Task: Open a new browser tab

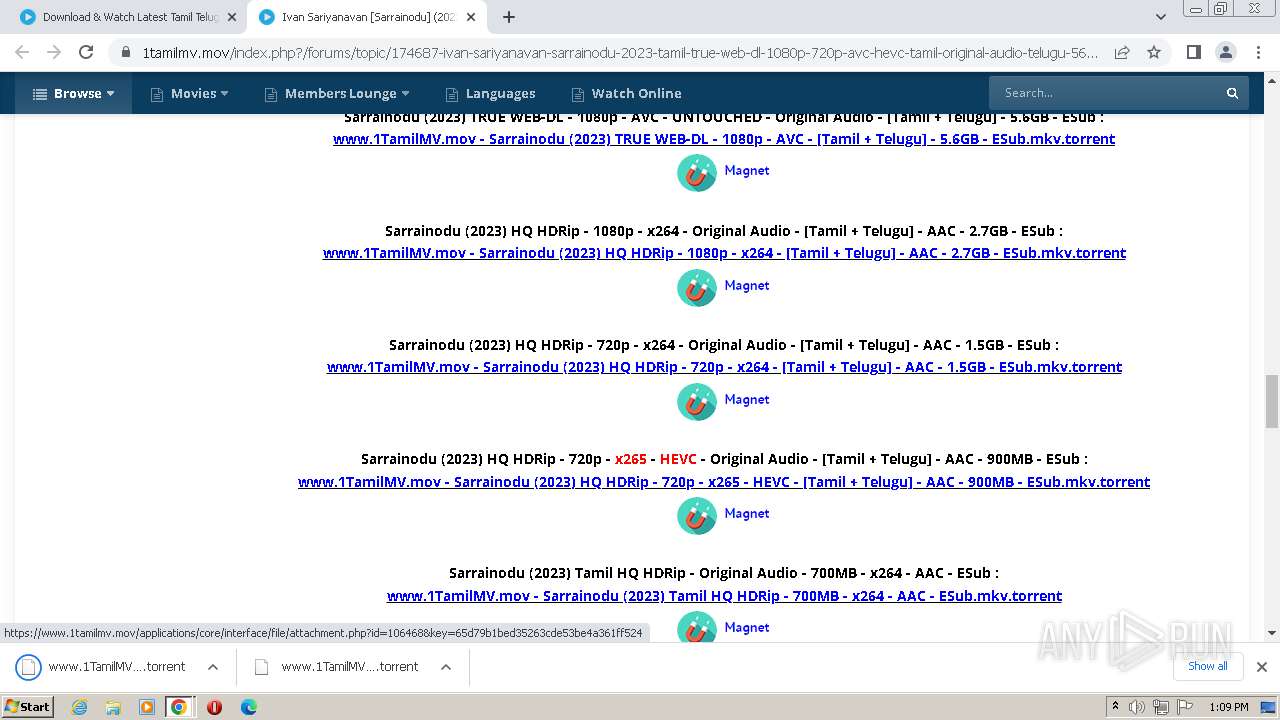Action: (509, 17)
